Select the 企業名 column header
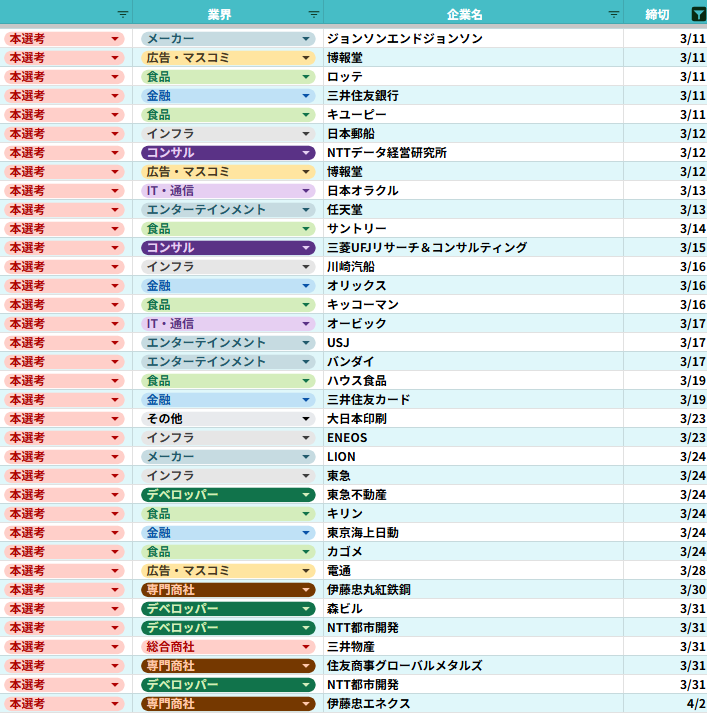This screenshot has height=713, width=707. tap(473, 12)
